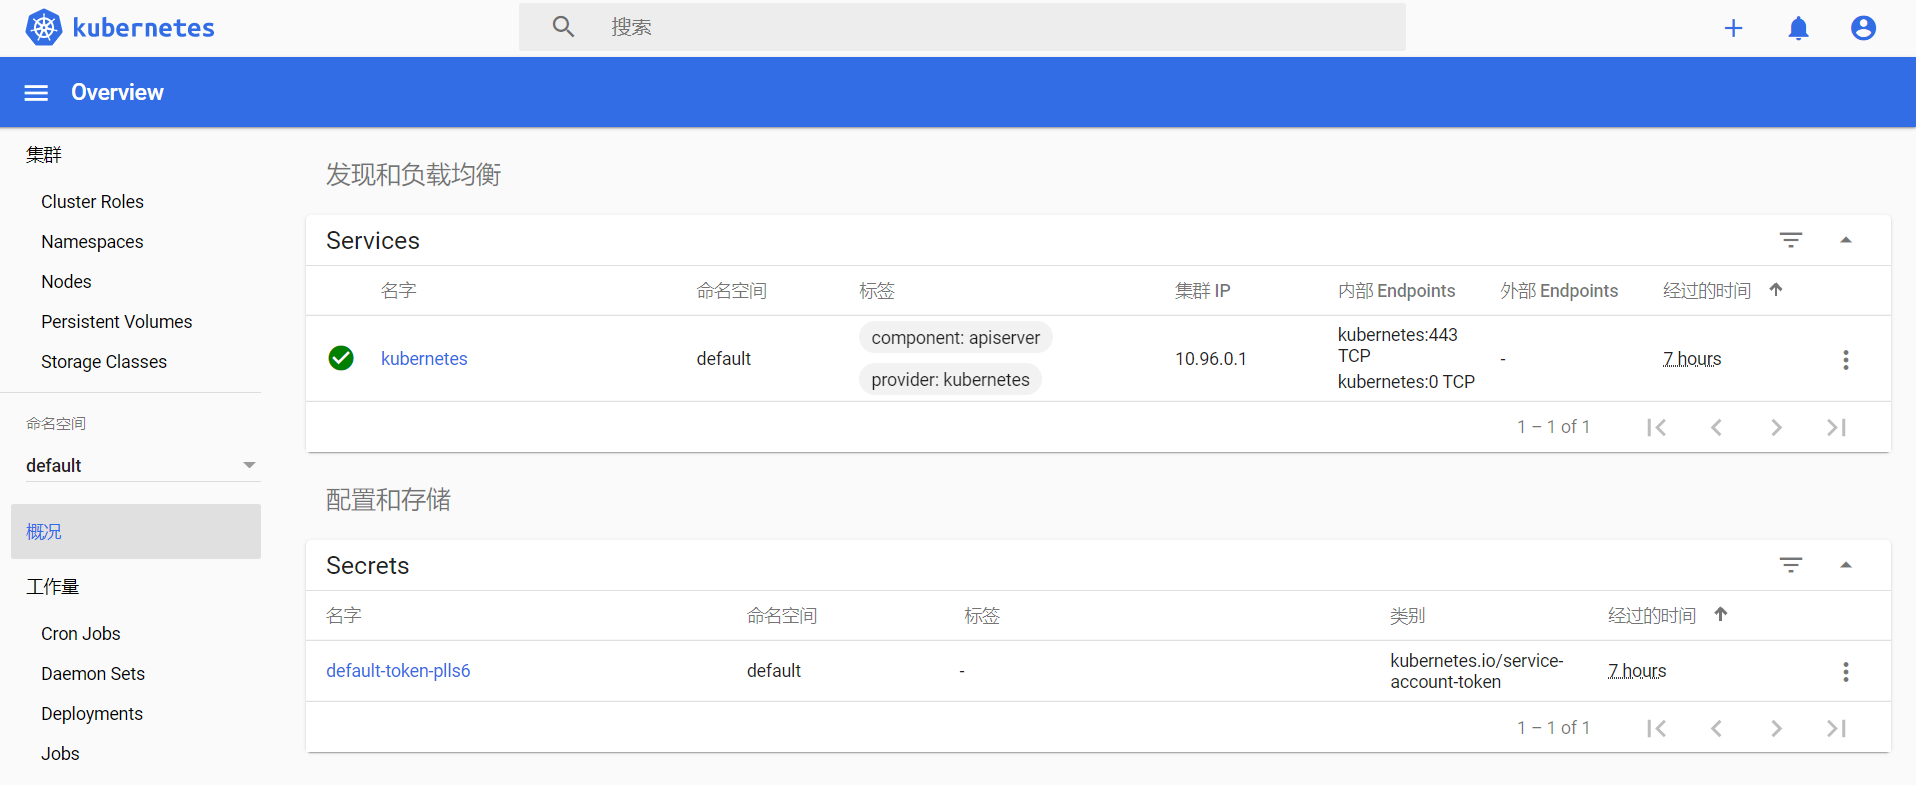Image resolution: width=1916 pixels, height=785 pixels.
Task: Click the 工作量 sidebar section heading
Action: 53,587
